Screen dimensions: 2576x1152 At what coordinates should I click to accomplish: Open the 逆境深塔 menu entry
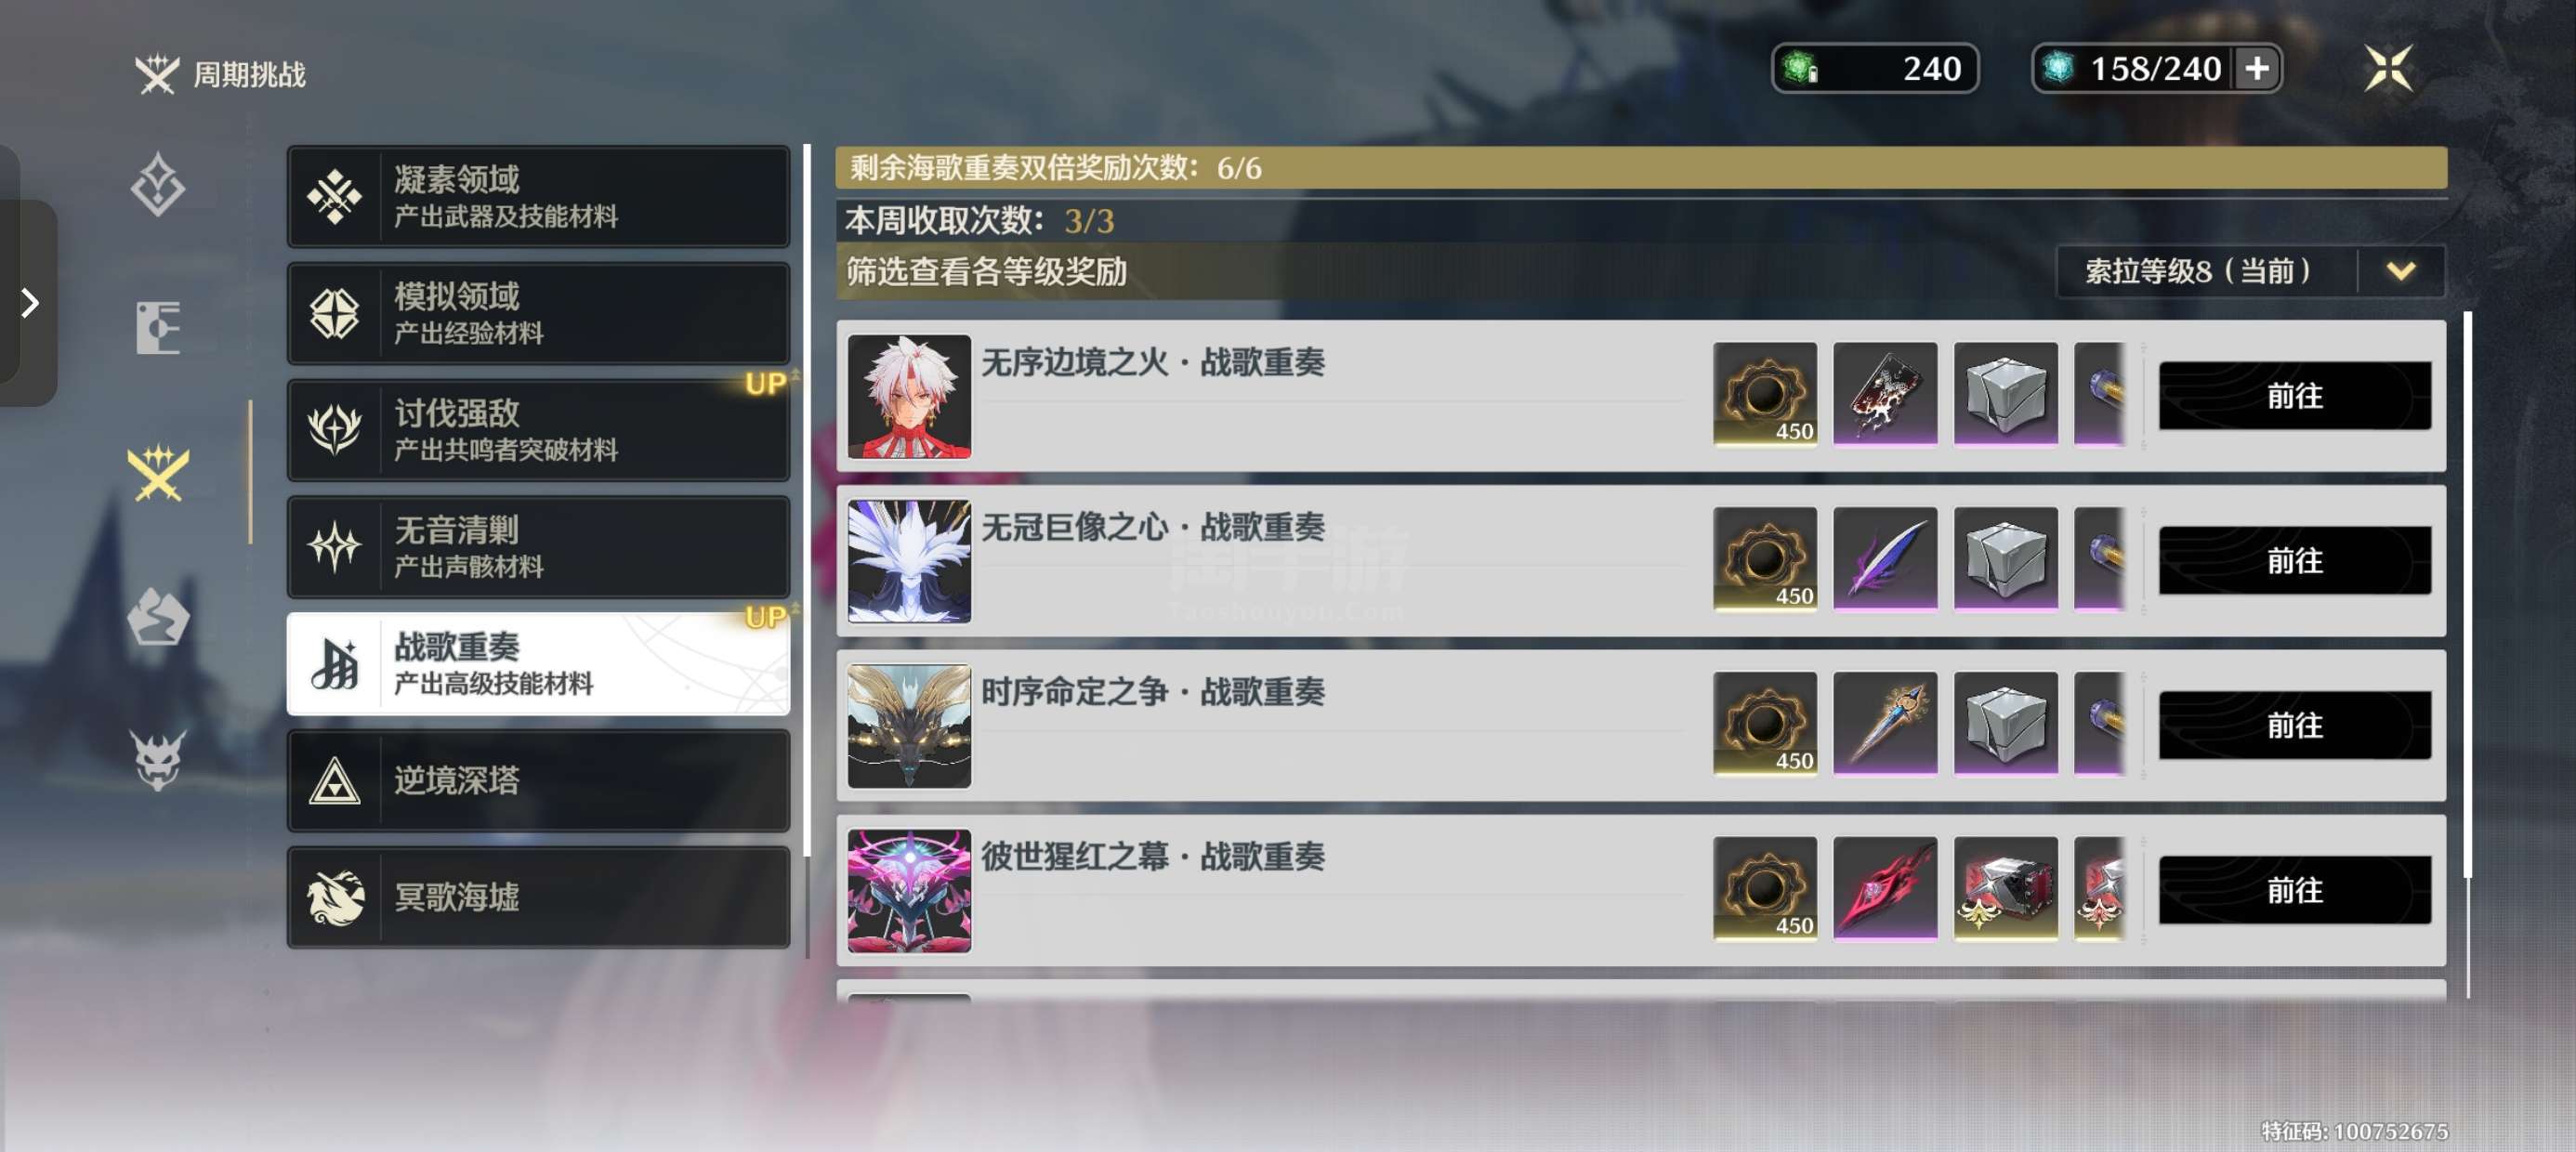click(x=538, y=780)
